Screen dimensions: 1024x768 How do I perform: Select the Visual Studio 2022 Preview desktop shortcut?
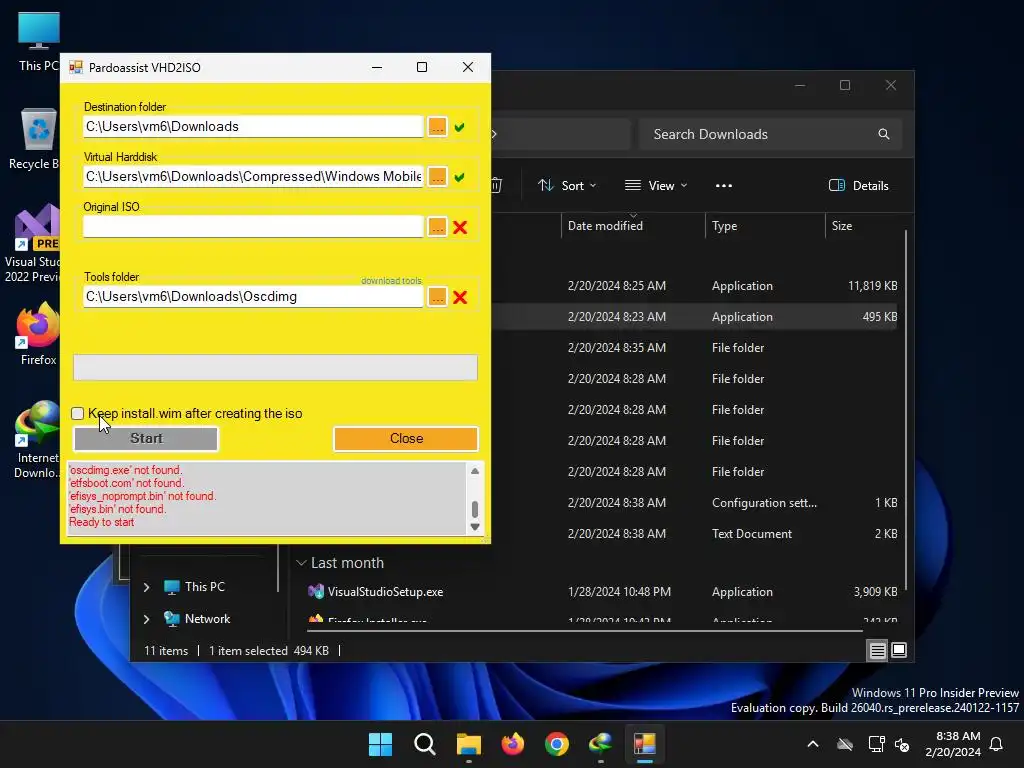click(33, 243)
